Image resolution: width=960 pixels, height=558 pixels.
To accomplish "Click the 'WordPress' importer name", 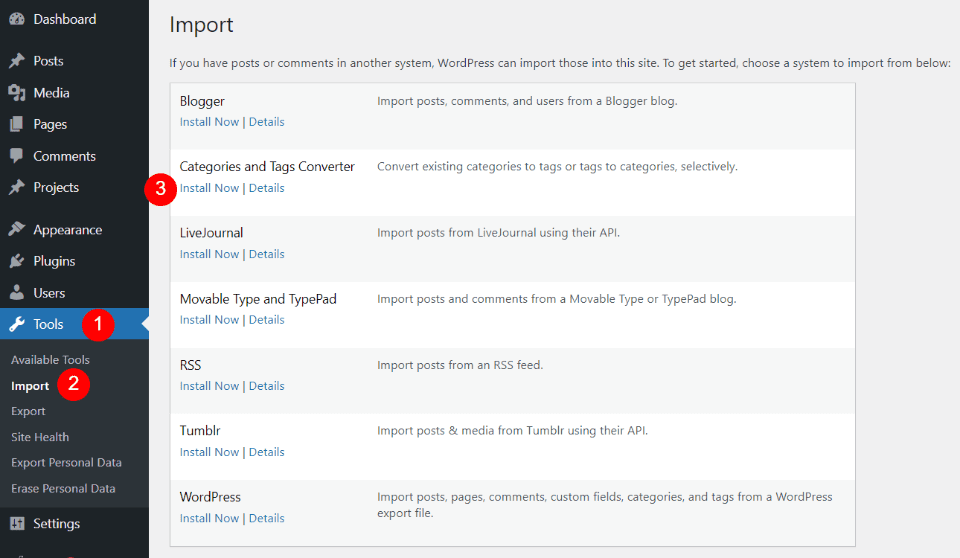I will coord(210,497).
